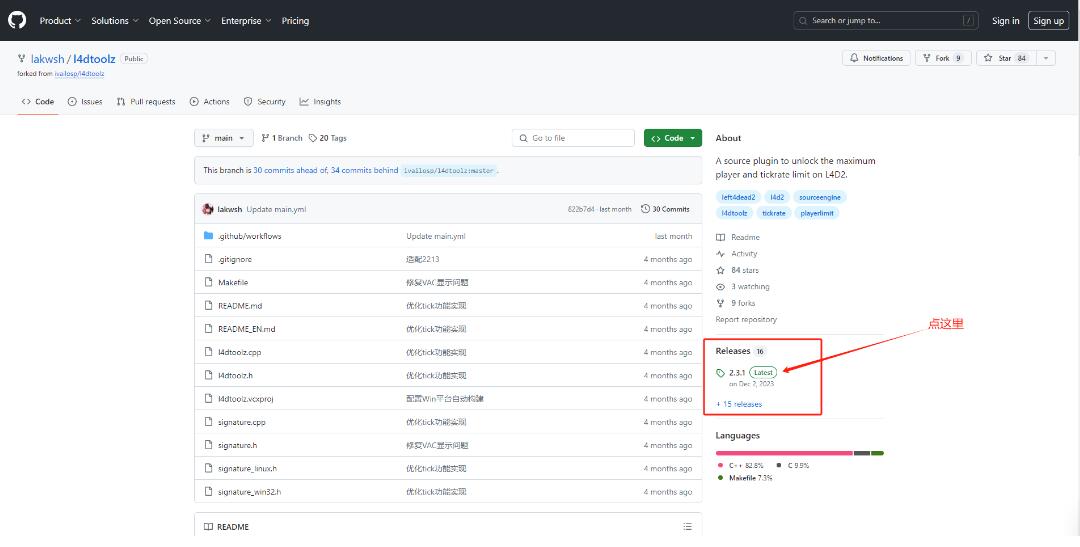Open the forked-from ivailosp/l4dtoolz link
This screenshot has width=1080, height=547.
click(x=79, y=73)
